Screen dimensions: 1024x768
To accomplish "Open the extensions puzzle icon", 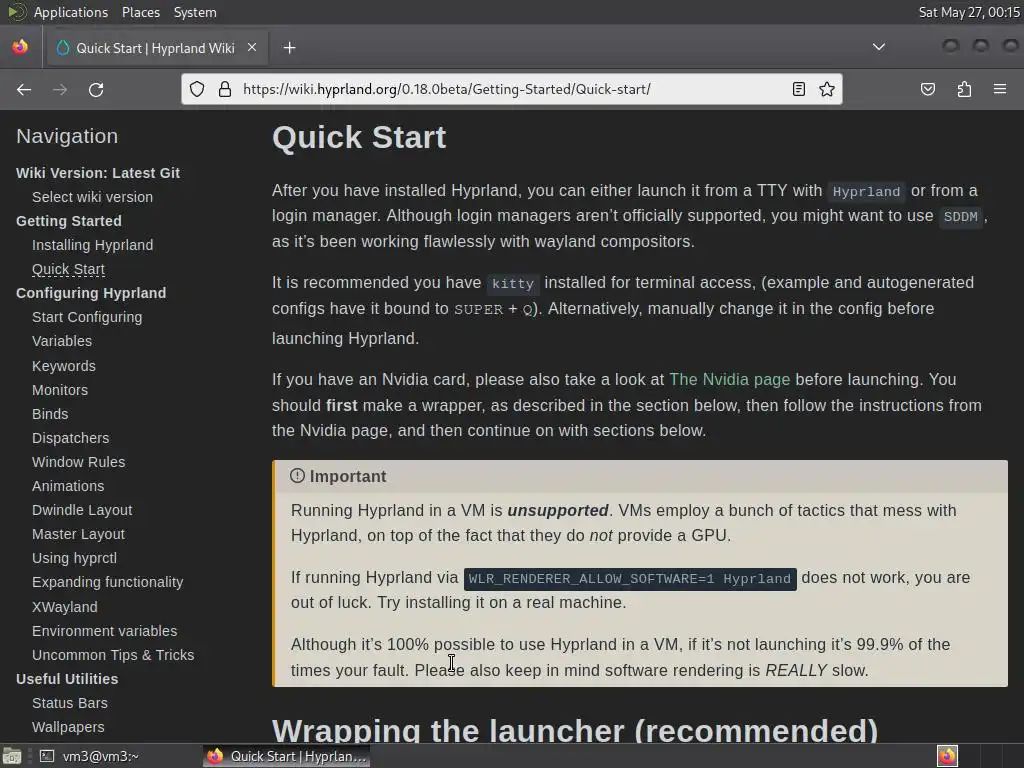I will coord(964,89).
